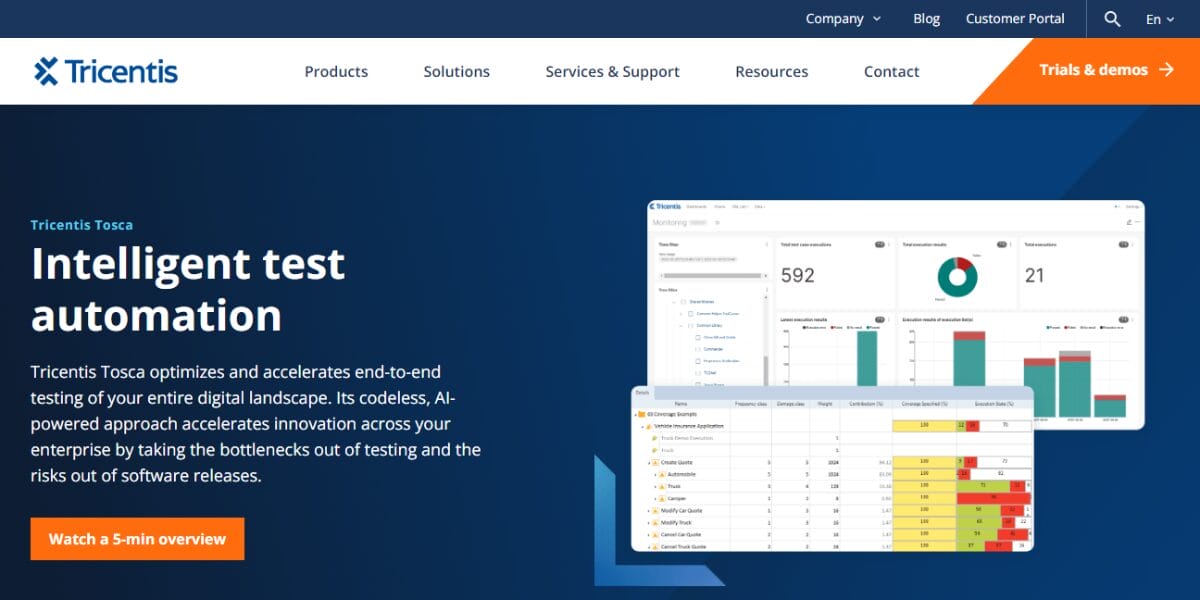This screenshot has height=600, width=1200.
Task: Click the kebab menu on the Time filter panel
Action: pyautogui.click(x=766, y=244)
